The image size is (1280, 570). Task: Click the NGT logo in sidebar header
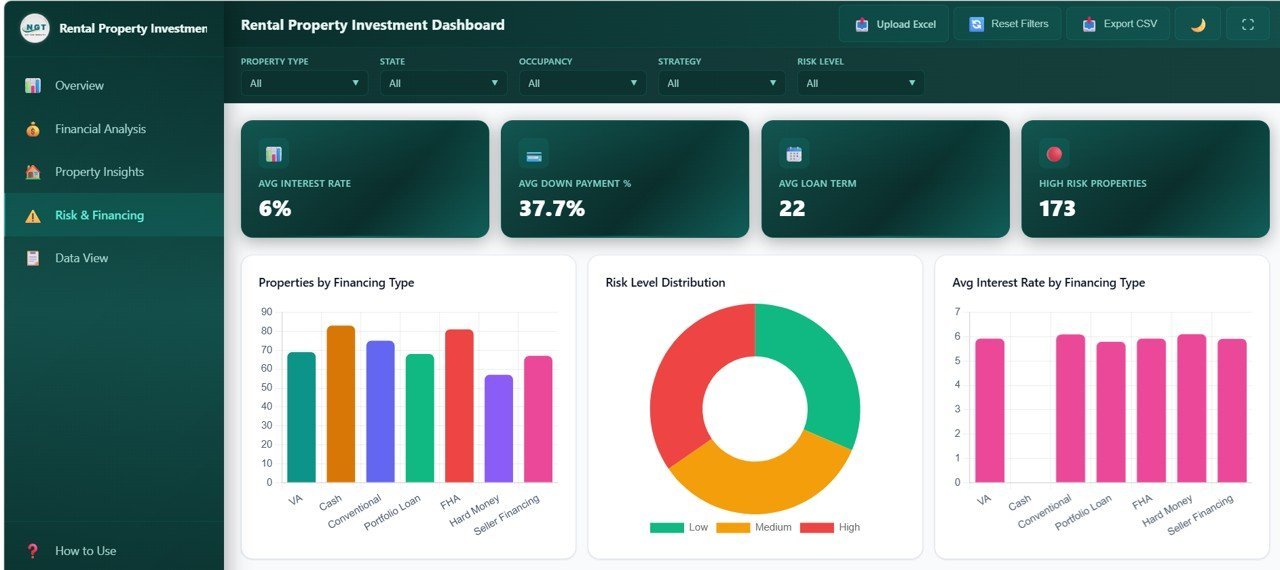click(x=35, y=28)
